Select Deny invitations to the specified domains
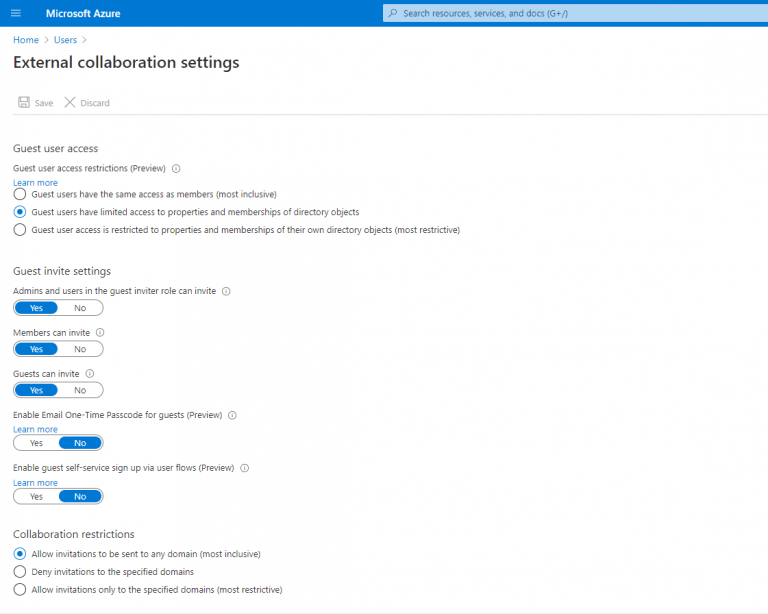Viewport: 768px width, 614px height. coord(20,571)
